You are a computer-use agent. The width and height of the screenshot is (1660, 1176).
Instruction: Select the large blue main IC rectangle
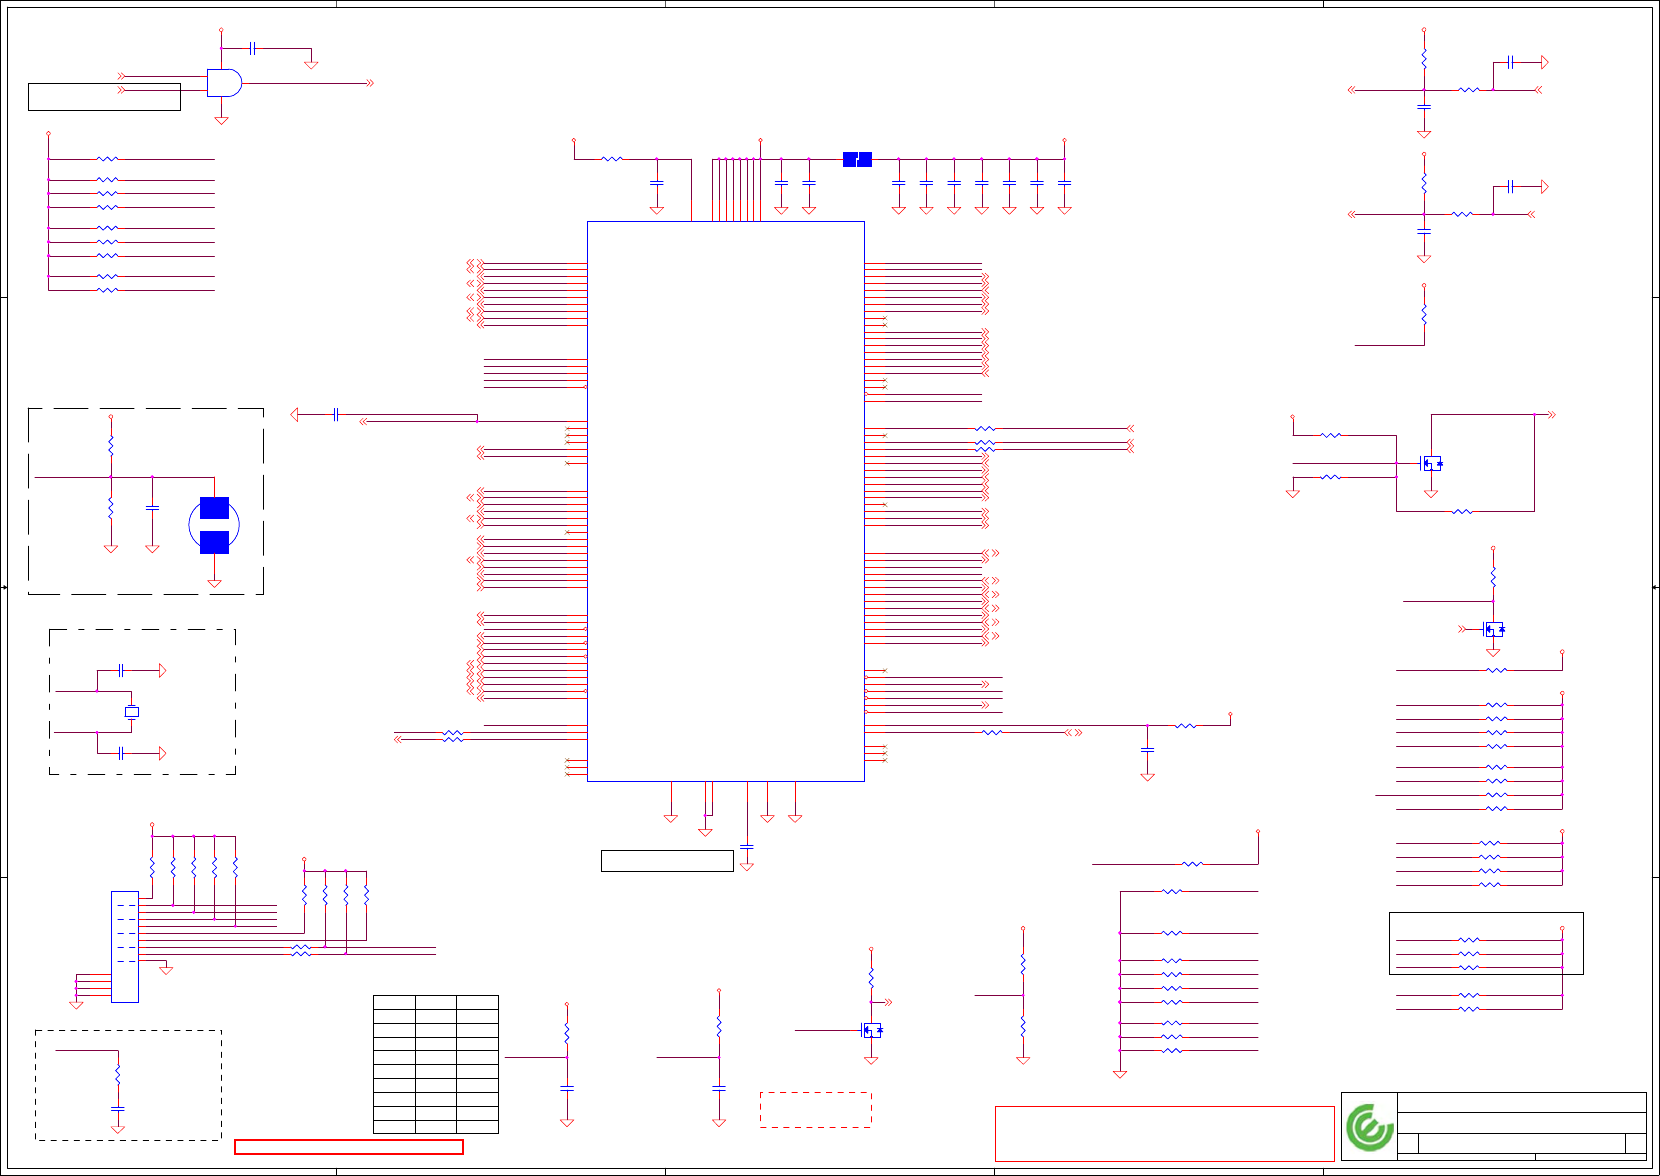pyautogui.click(x=725, y=501)
